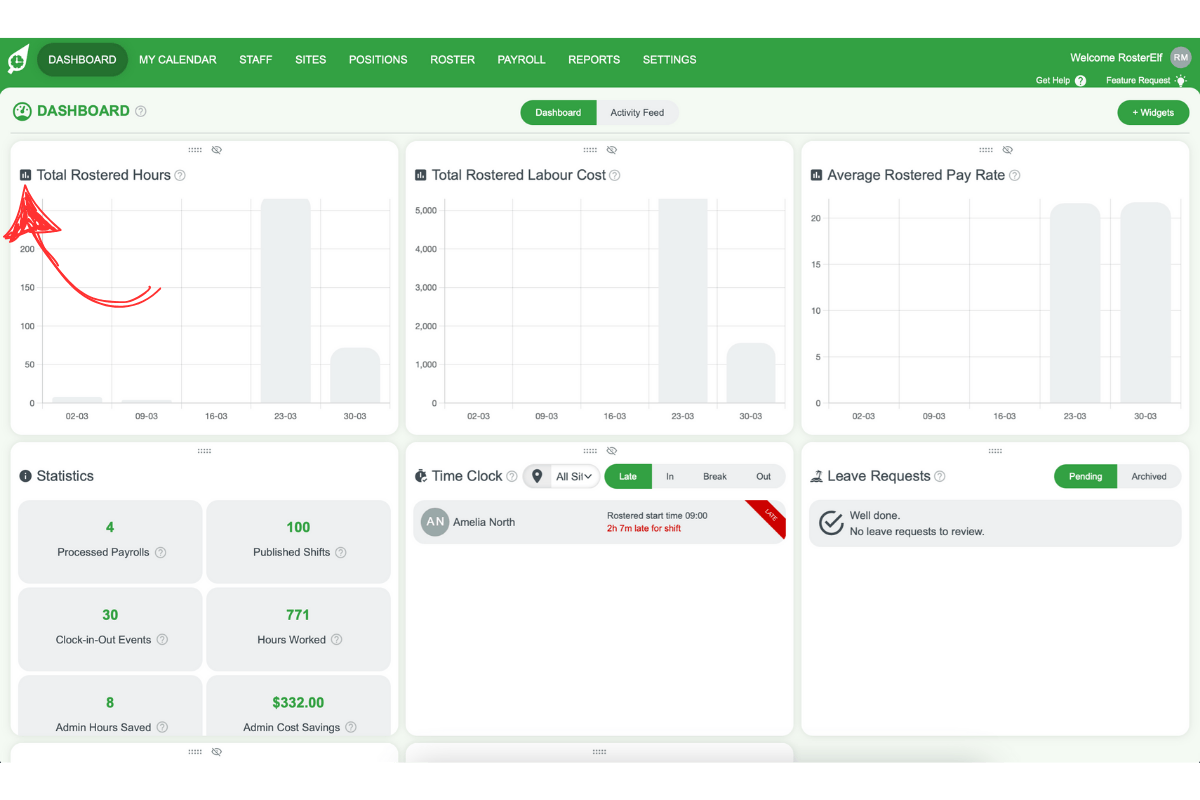The width and height of the screenshot is (1200, 800).
Task: Click the Get Help question mark icon
Action: 1080,81
